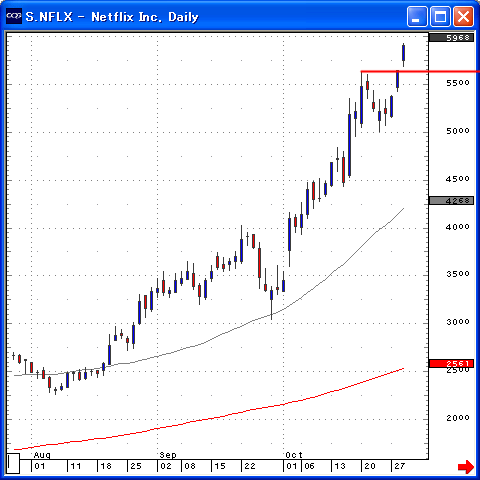Click the Aug month label
Viewport: 480px width, 480px height.
42,455
